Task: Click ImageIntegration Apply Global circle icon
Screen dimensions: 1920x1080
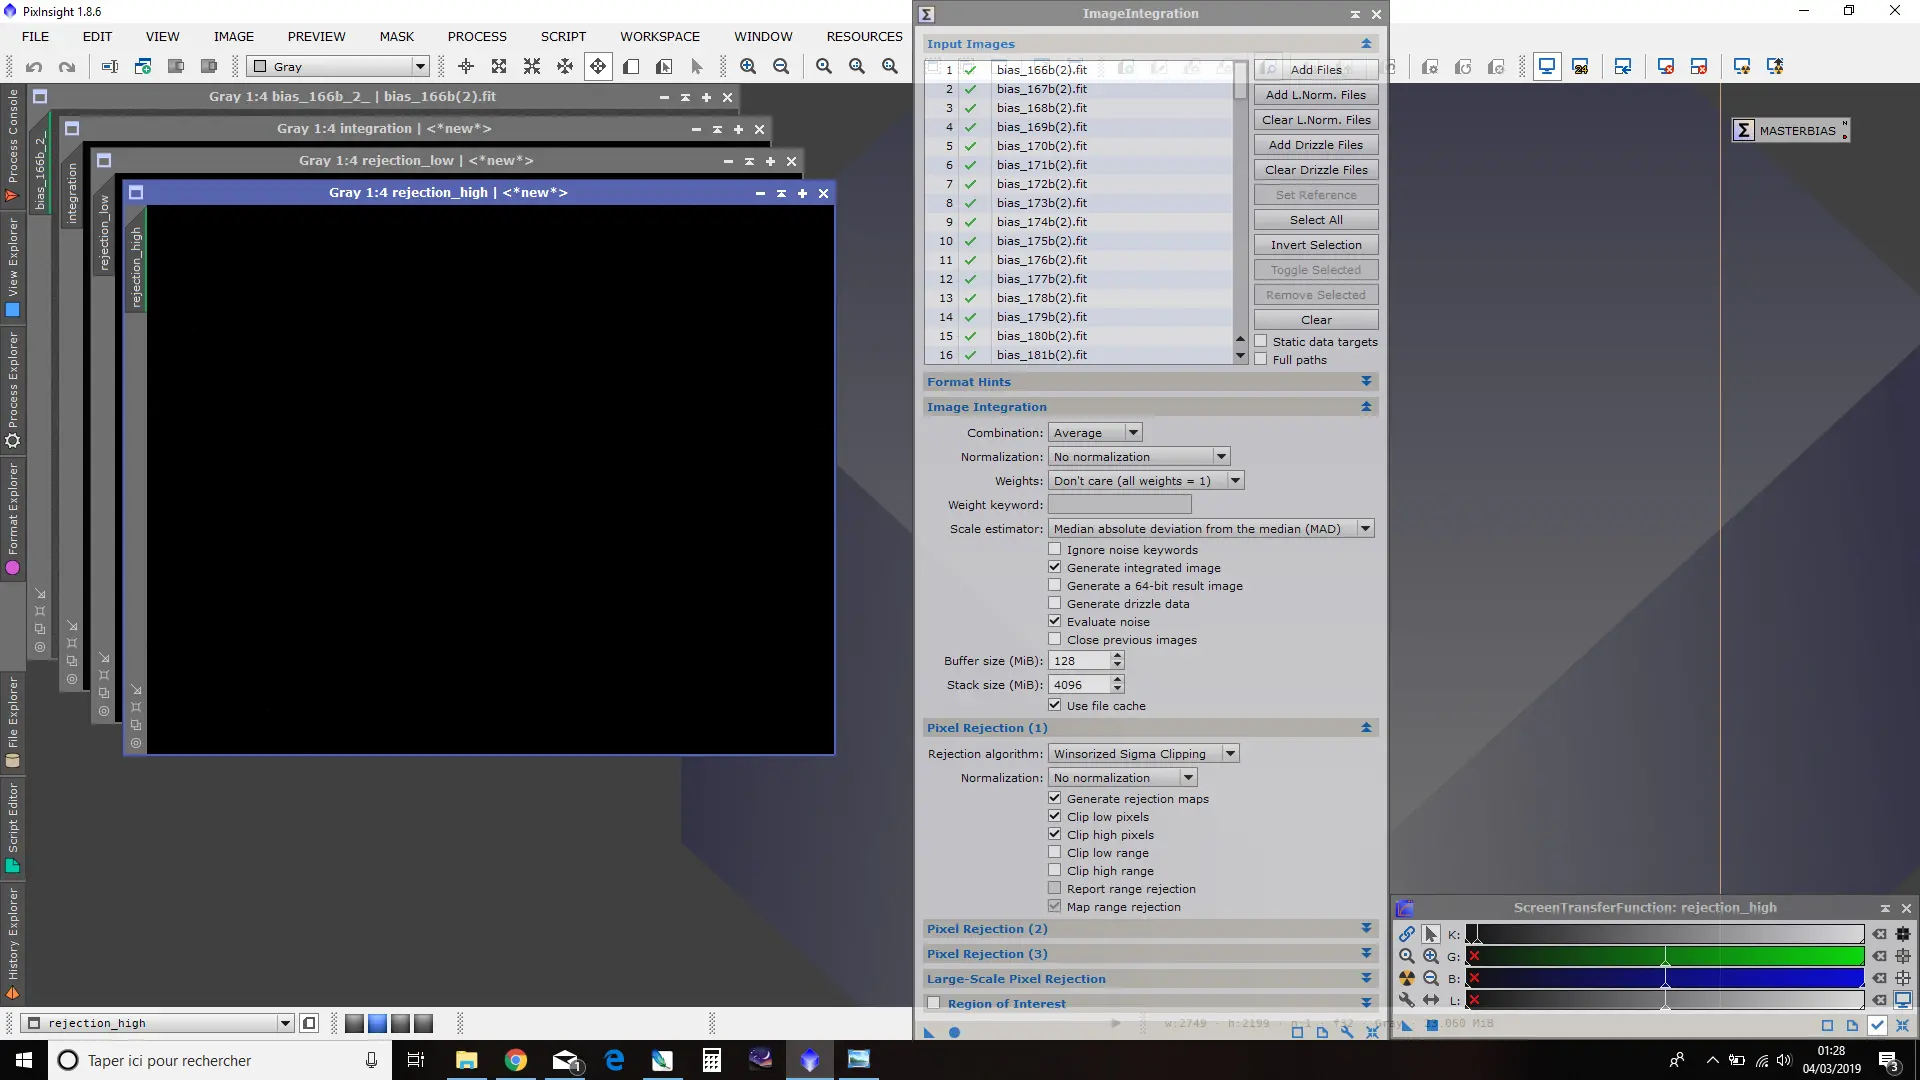Action: 954,1033
